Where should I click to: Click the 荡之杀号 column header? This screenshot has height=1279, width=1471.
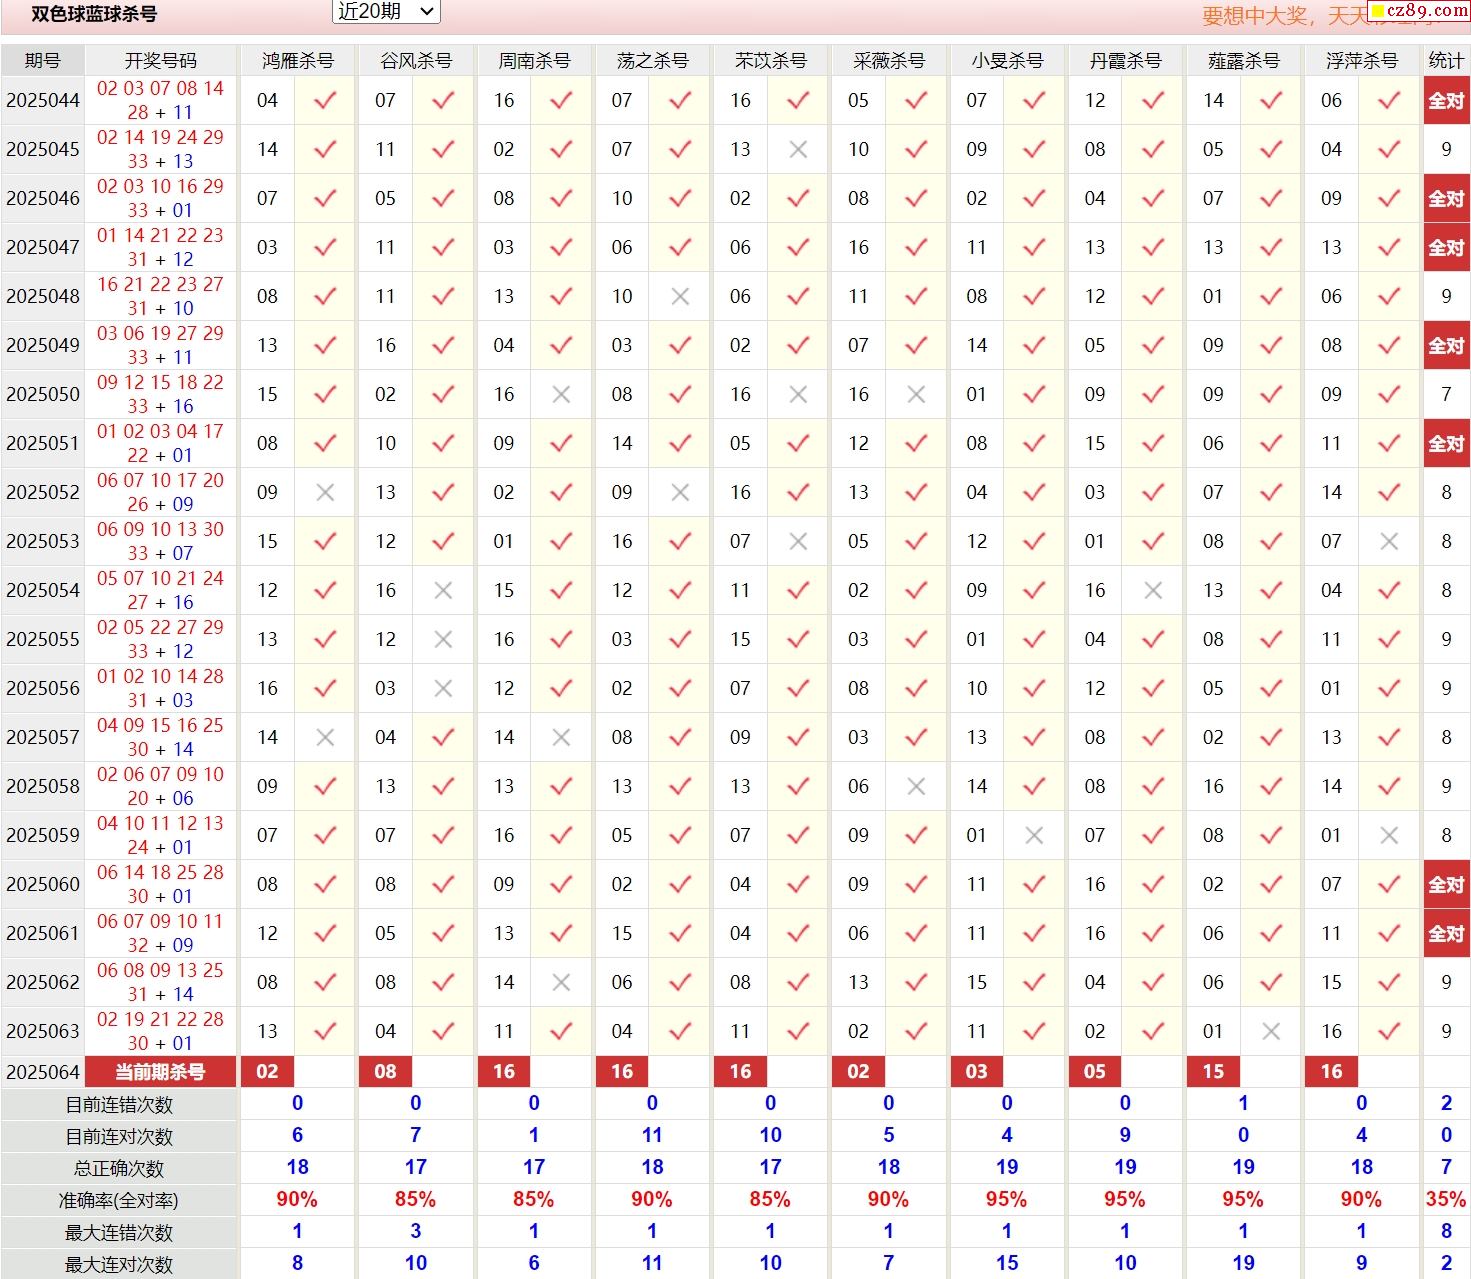pos(652,60)
